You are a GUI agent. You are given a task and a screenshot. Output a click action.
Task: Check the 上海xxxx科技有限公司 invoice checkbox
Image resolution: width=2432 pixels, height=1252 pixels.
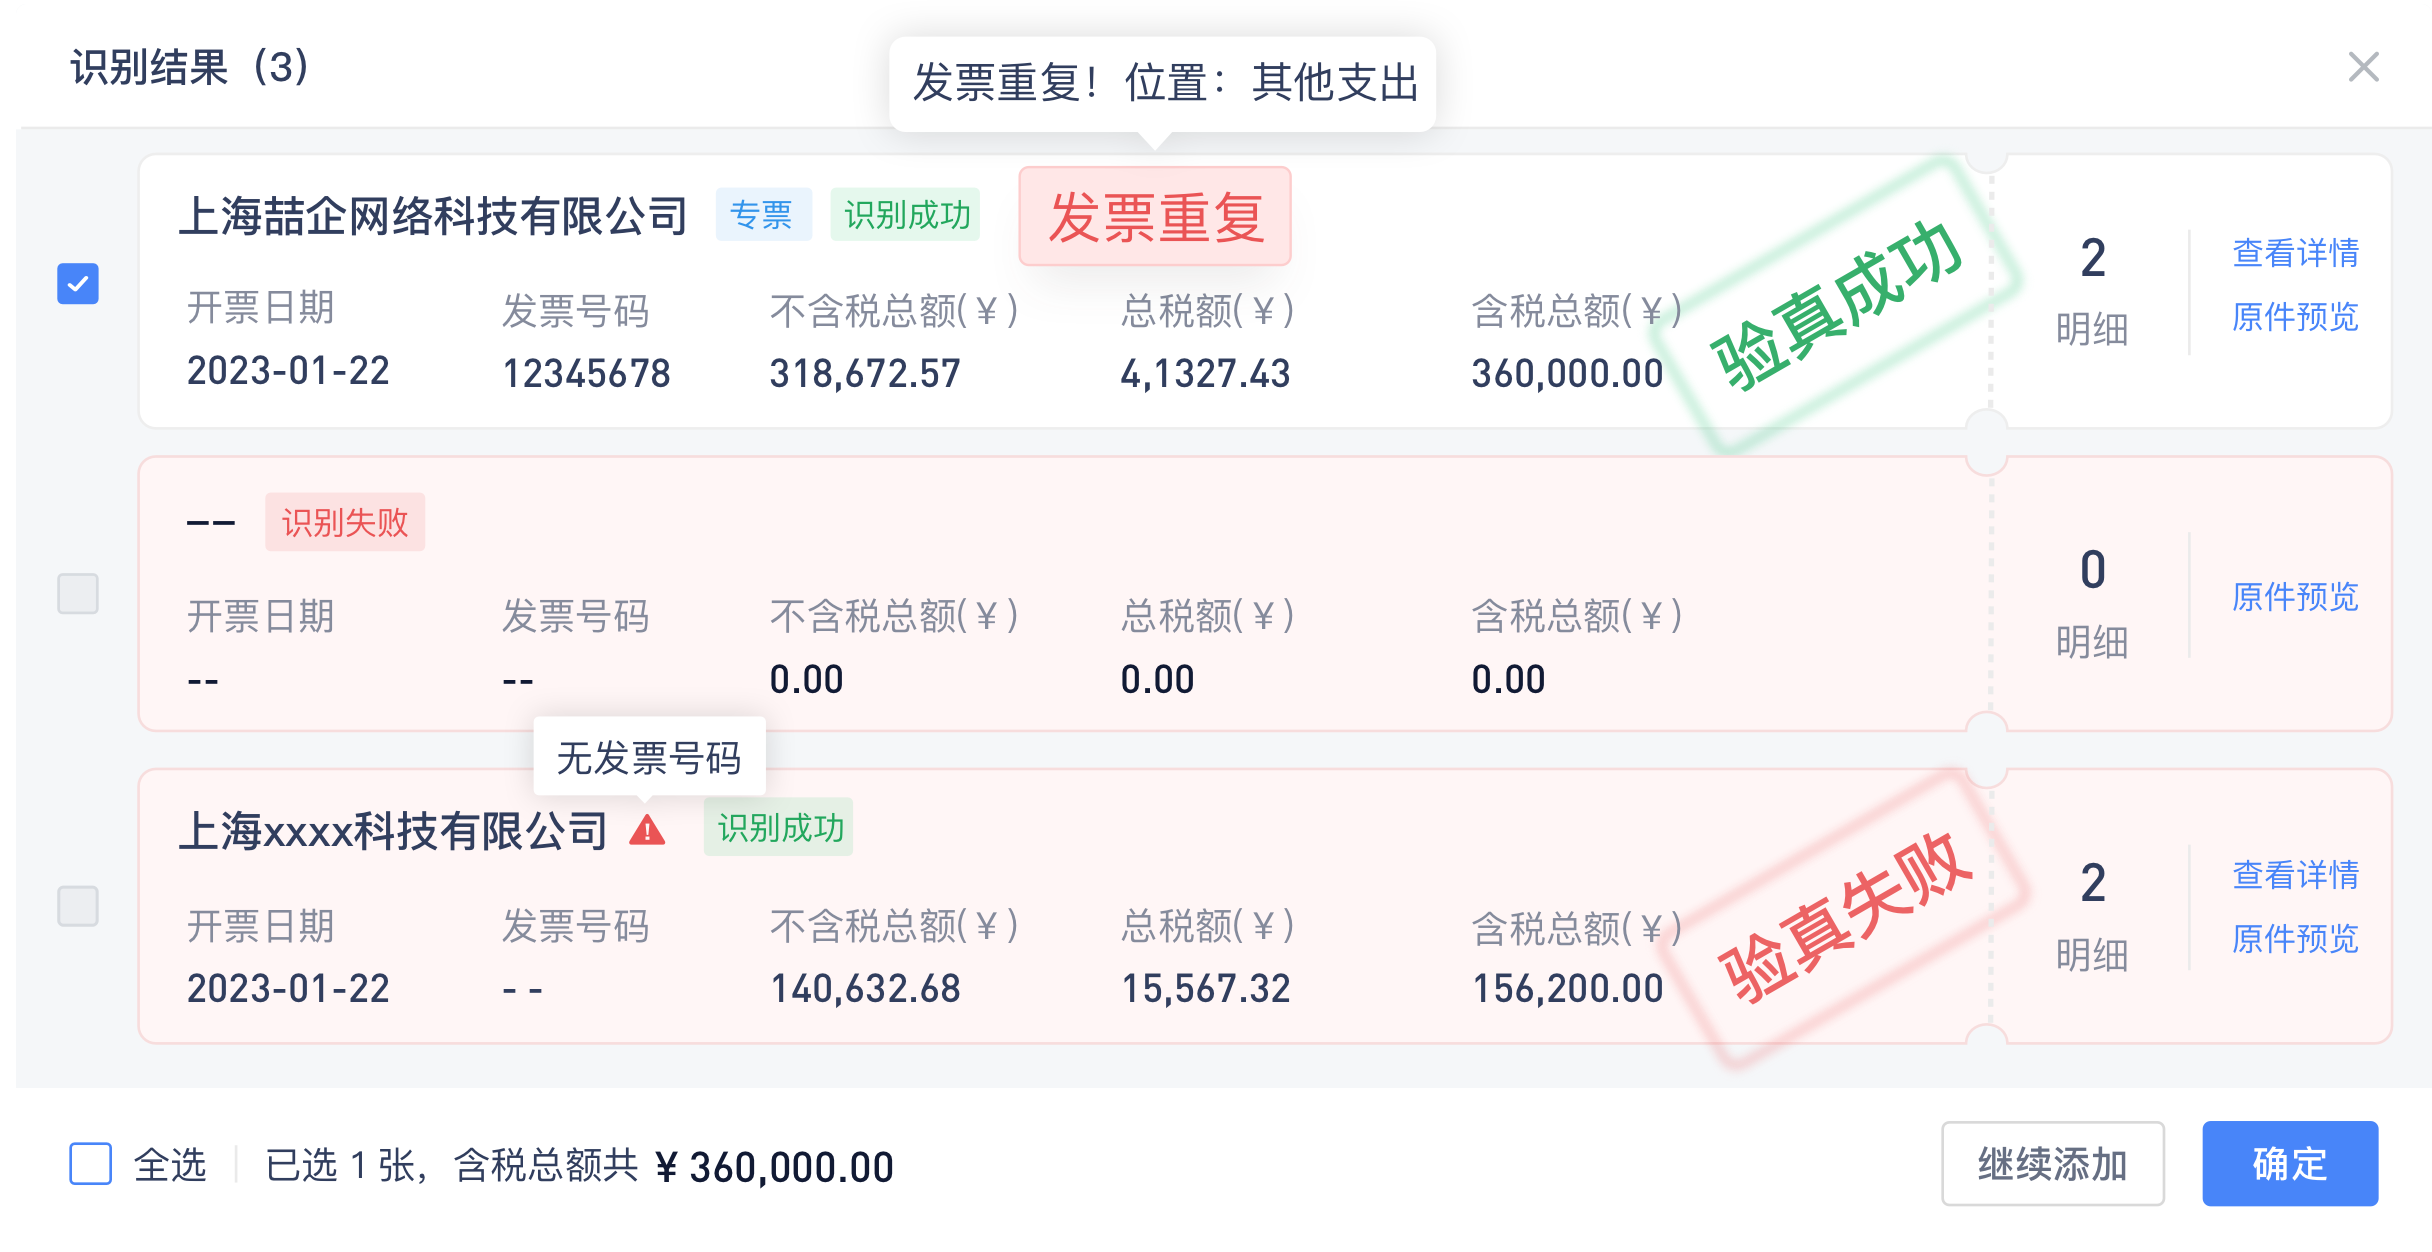(78, 906)
